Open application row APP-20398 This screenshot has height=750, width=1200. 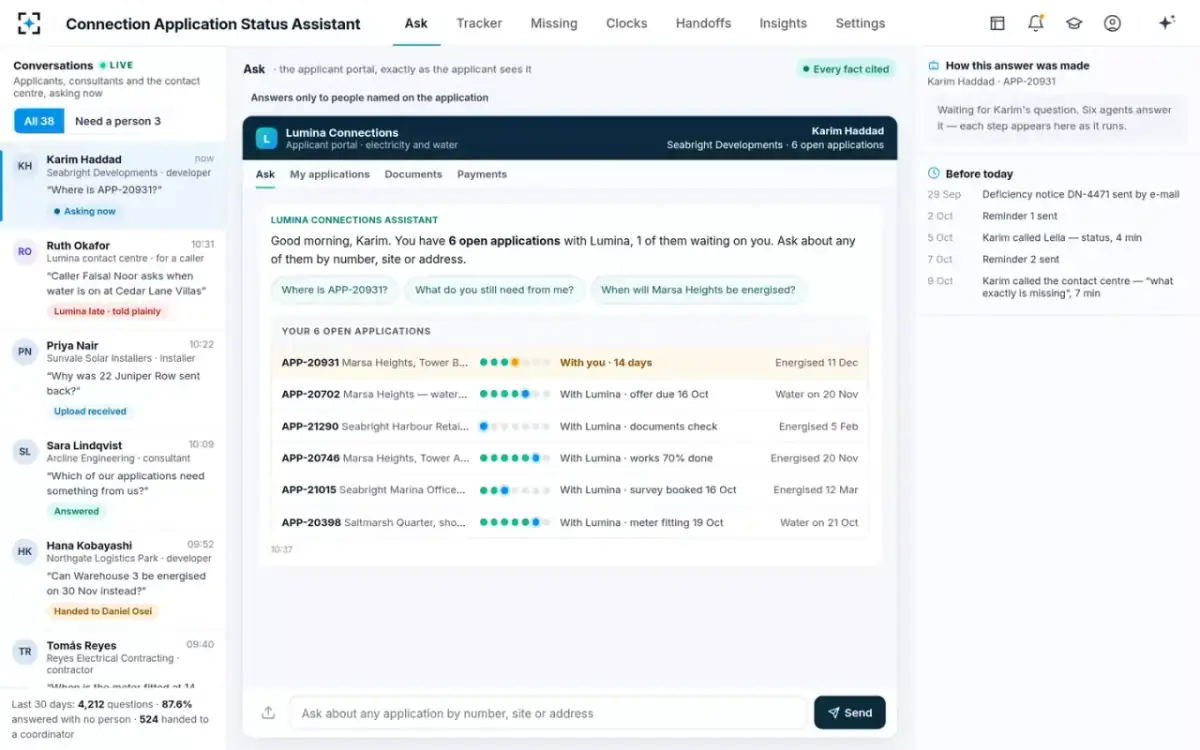569,522
